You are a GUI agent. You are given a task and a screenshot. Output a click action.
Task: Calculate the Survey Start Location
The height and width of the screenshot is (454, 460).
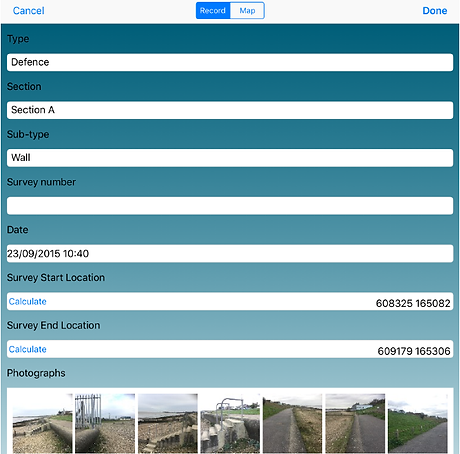(28, 302)
